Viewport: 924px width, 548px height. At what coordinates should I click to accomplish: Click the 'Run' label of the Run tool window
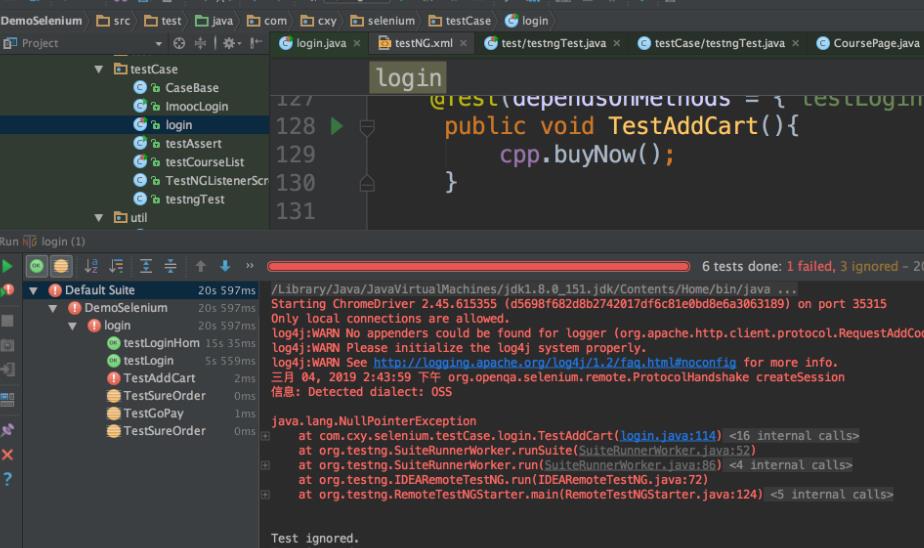click(x=9, y=242)
